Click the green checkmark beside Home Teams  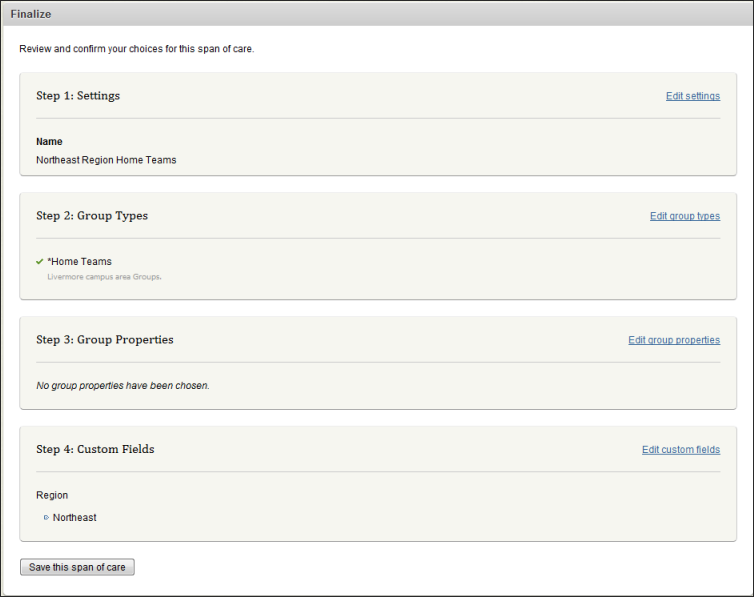tap(40, 262)
